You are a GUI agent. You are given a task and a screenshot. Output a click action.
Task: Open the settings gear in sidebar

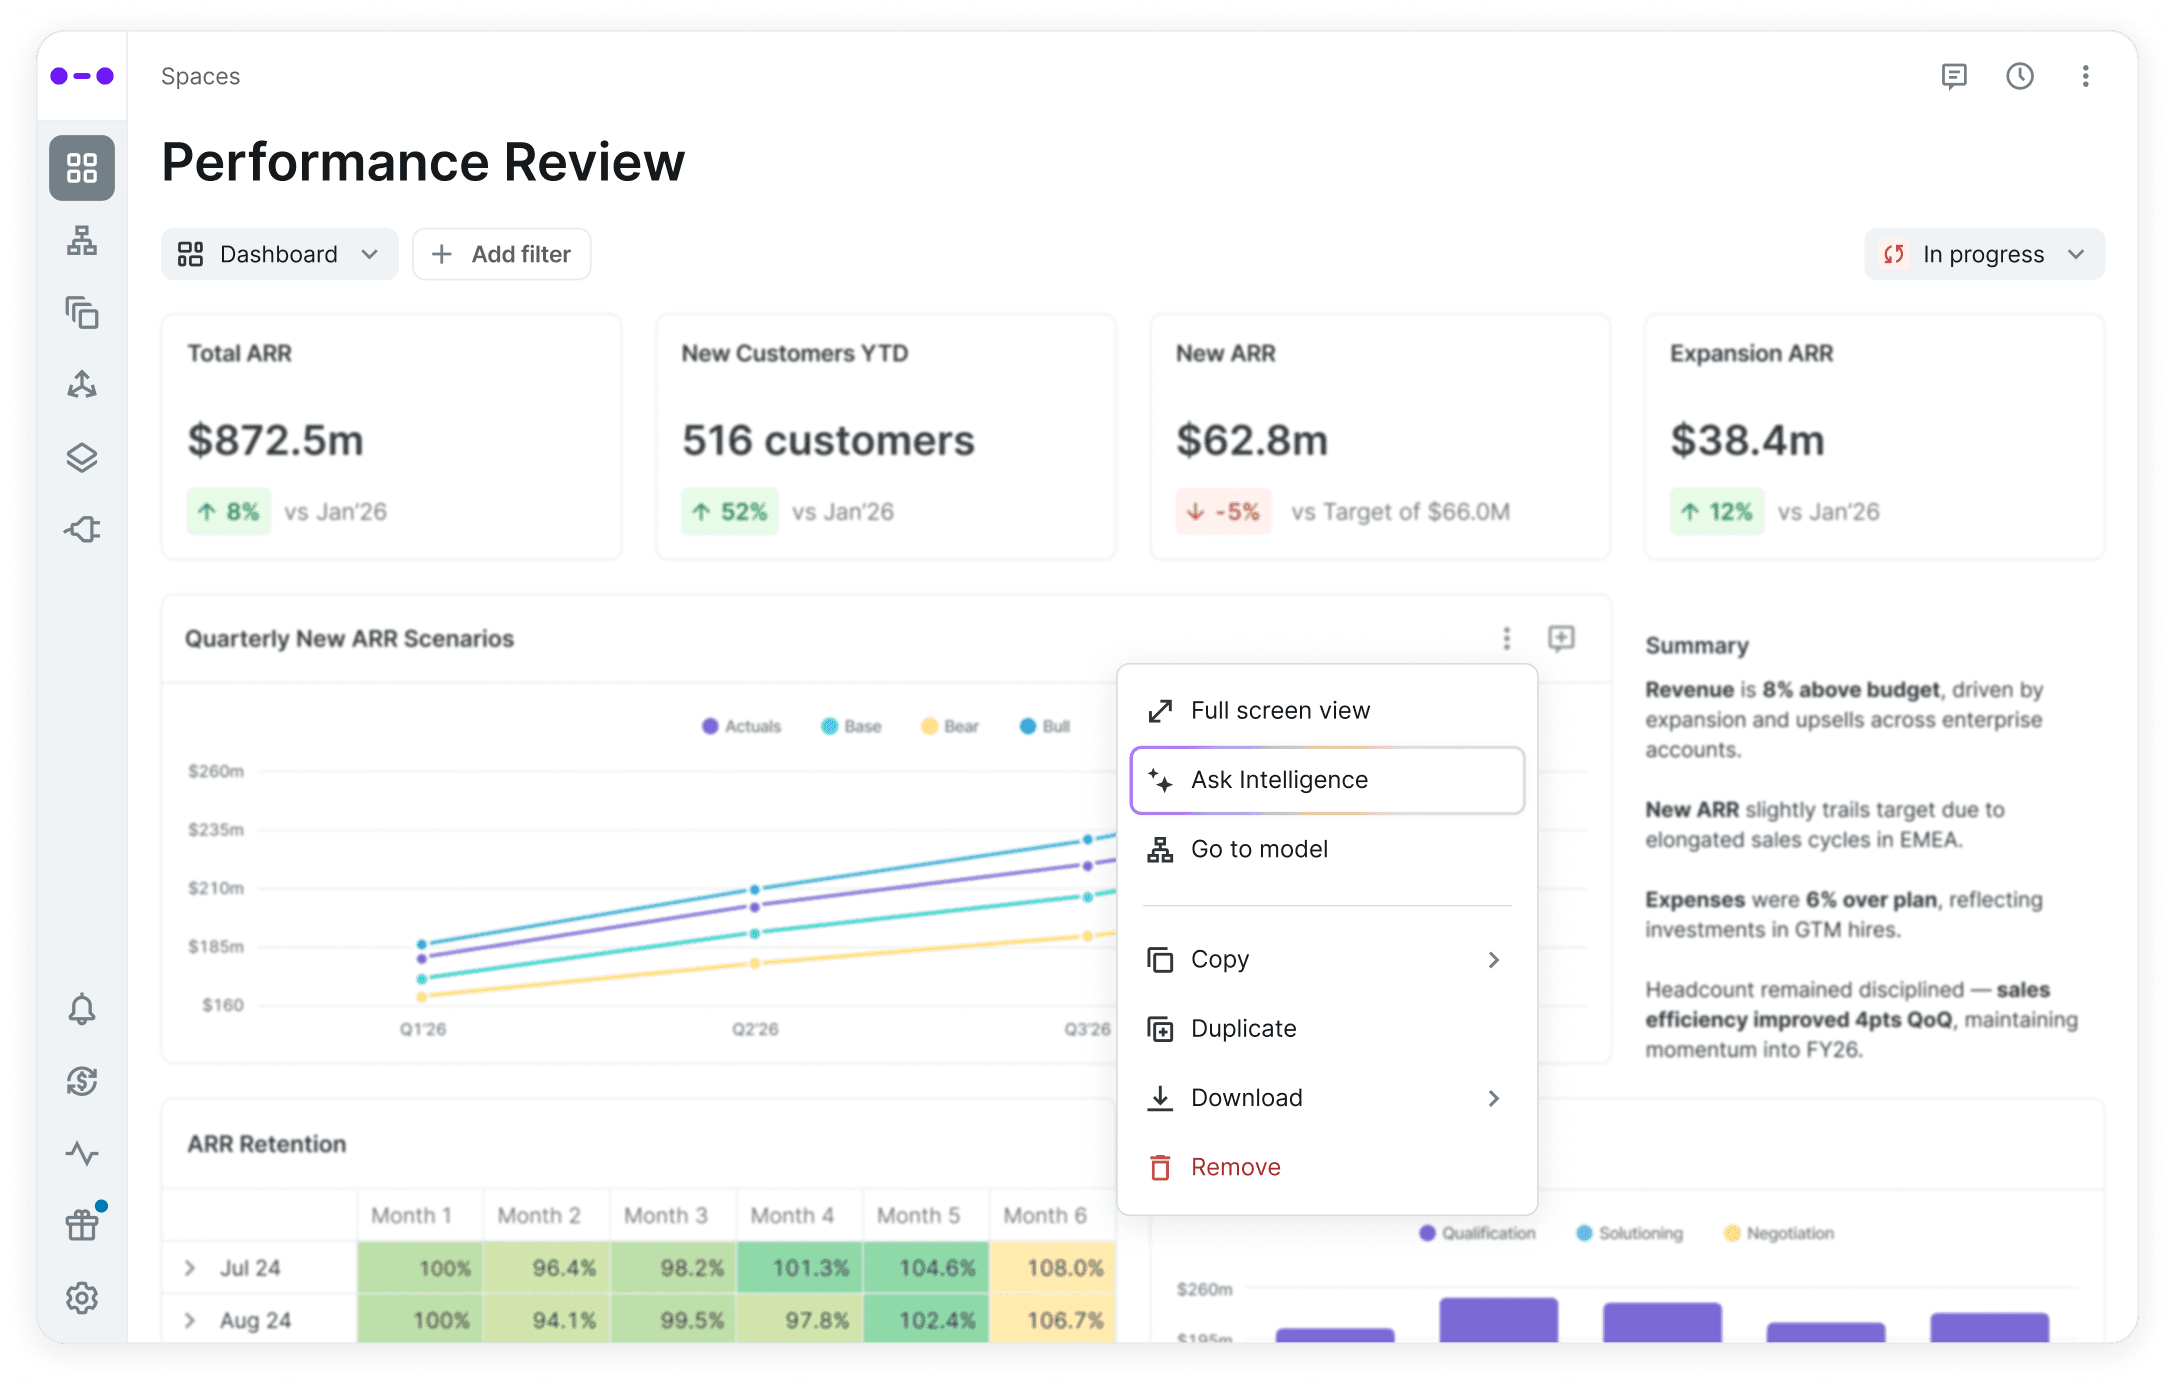(82, 1297)
